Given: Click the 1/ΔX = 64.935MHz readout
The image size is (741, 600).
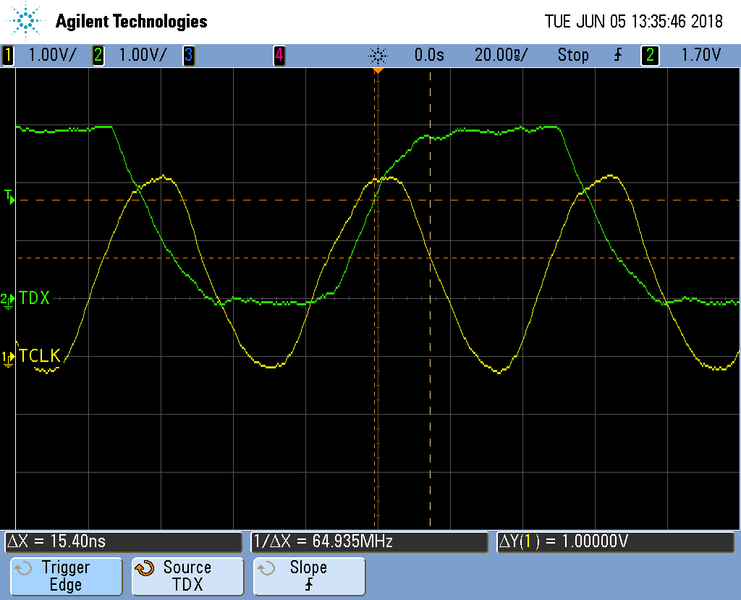Looking at the screenshot, I should (x=369, y=541).
